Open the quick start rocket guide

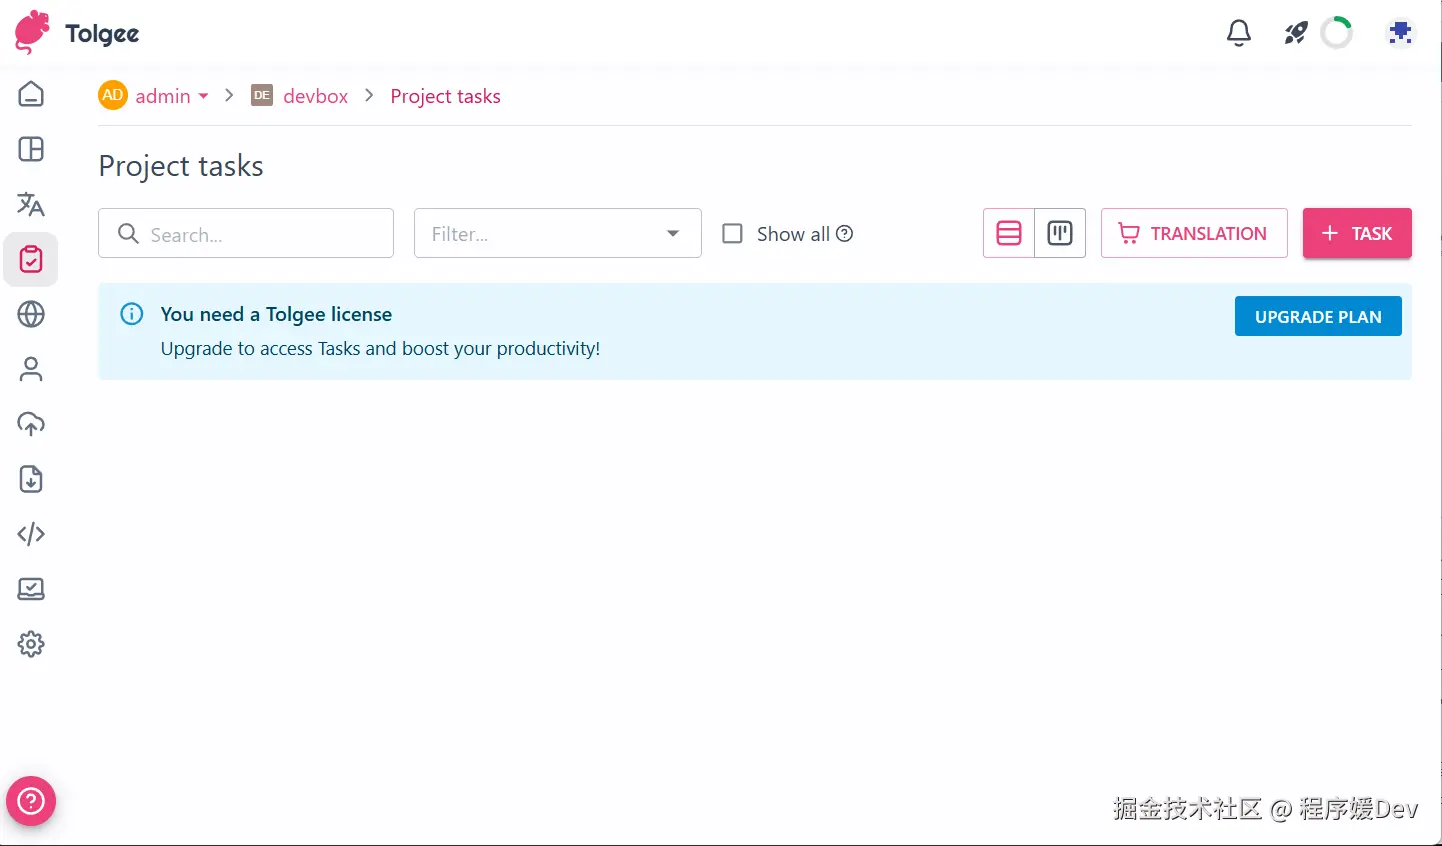(1296, 33)
